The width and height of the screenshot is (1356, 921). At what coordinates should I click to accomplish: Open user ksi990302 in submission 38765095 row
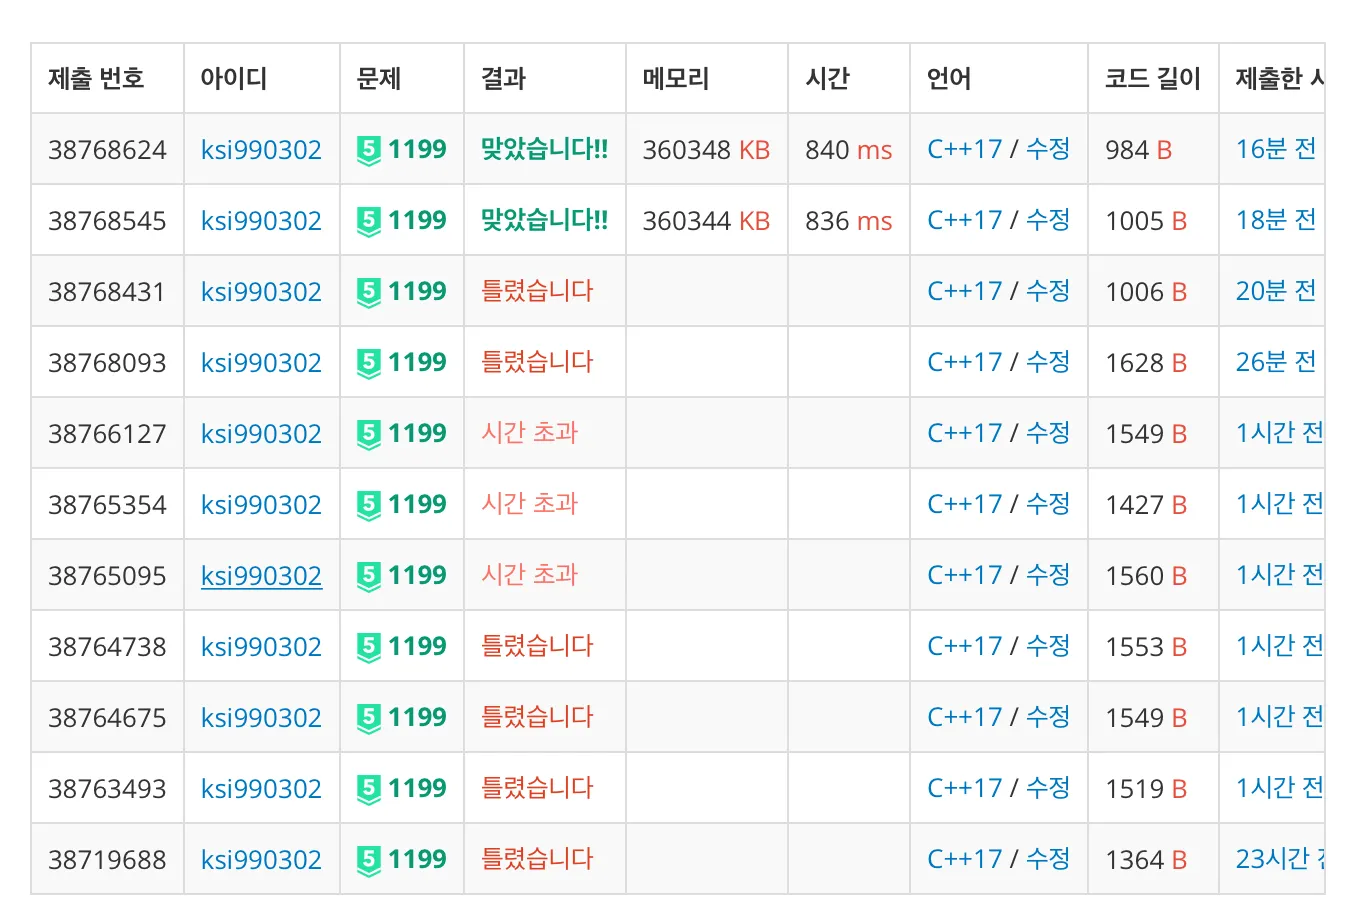[x=261, y=576]
